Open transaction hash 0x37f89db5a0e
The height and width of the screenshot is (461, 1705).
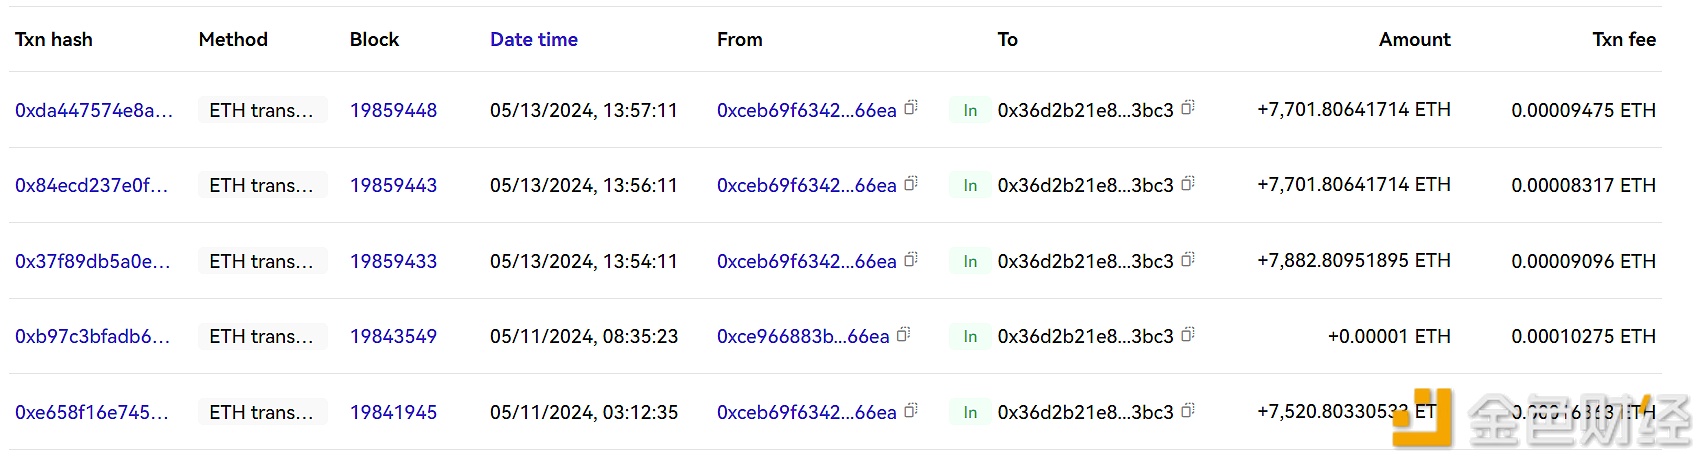(92, 262)
